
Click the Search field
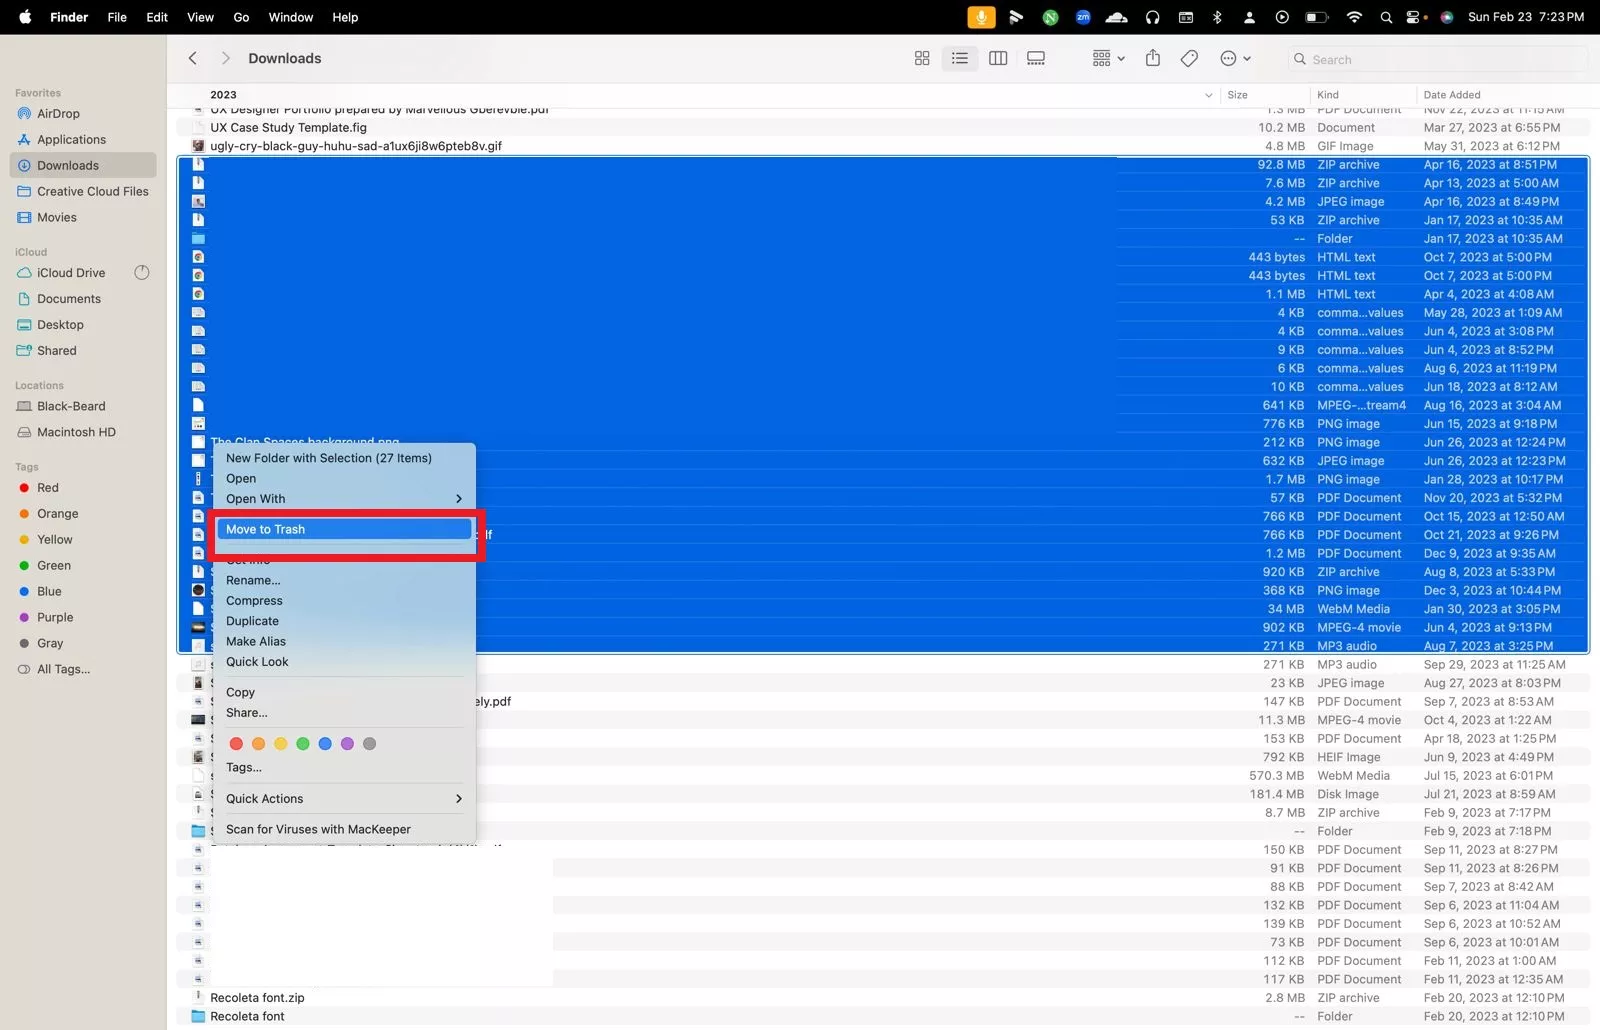1440,60
